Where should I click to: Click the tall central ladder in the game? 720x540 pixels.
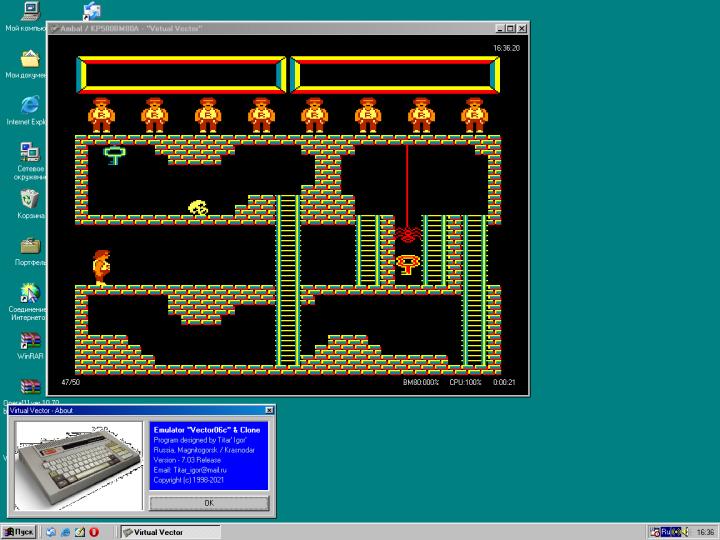point(288,281)
